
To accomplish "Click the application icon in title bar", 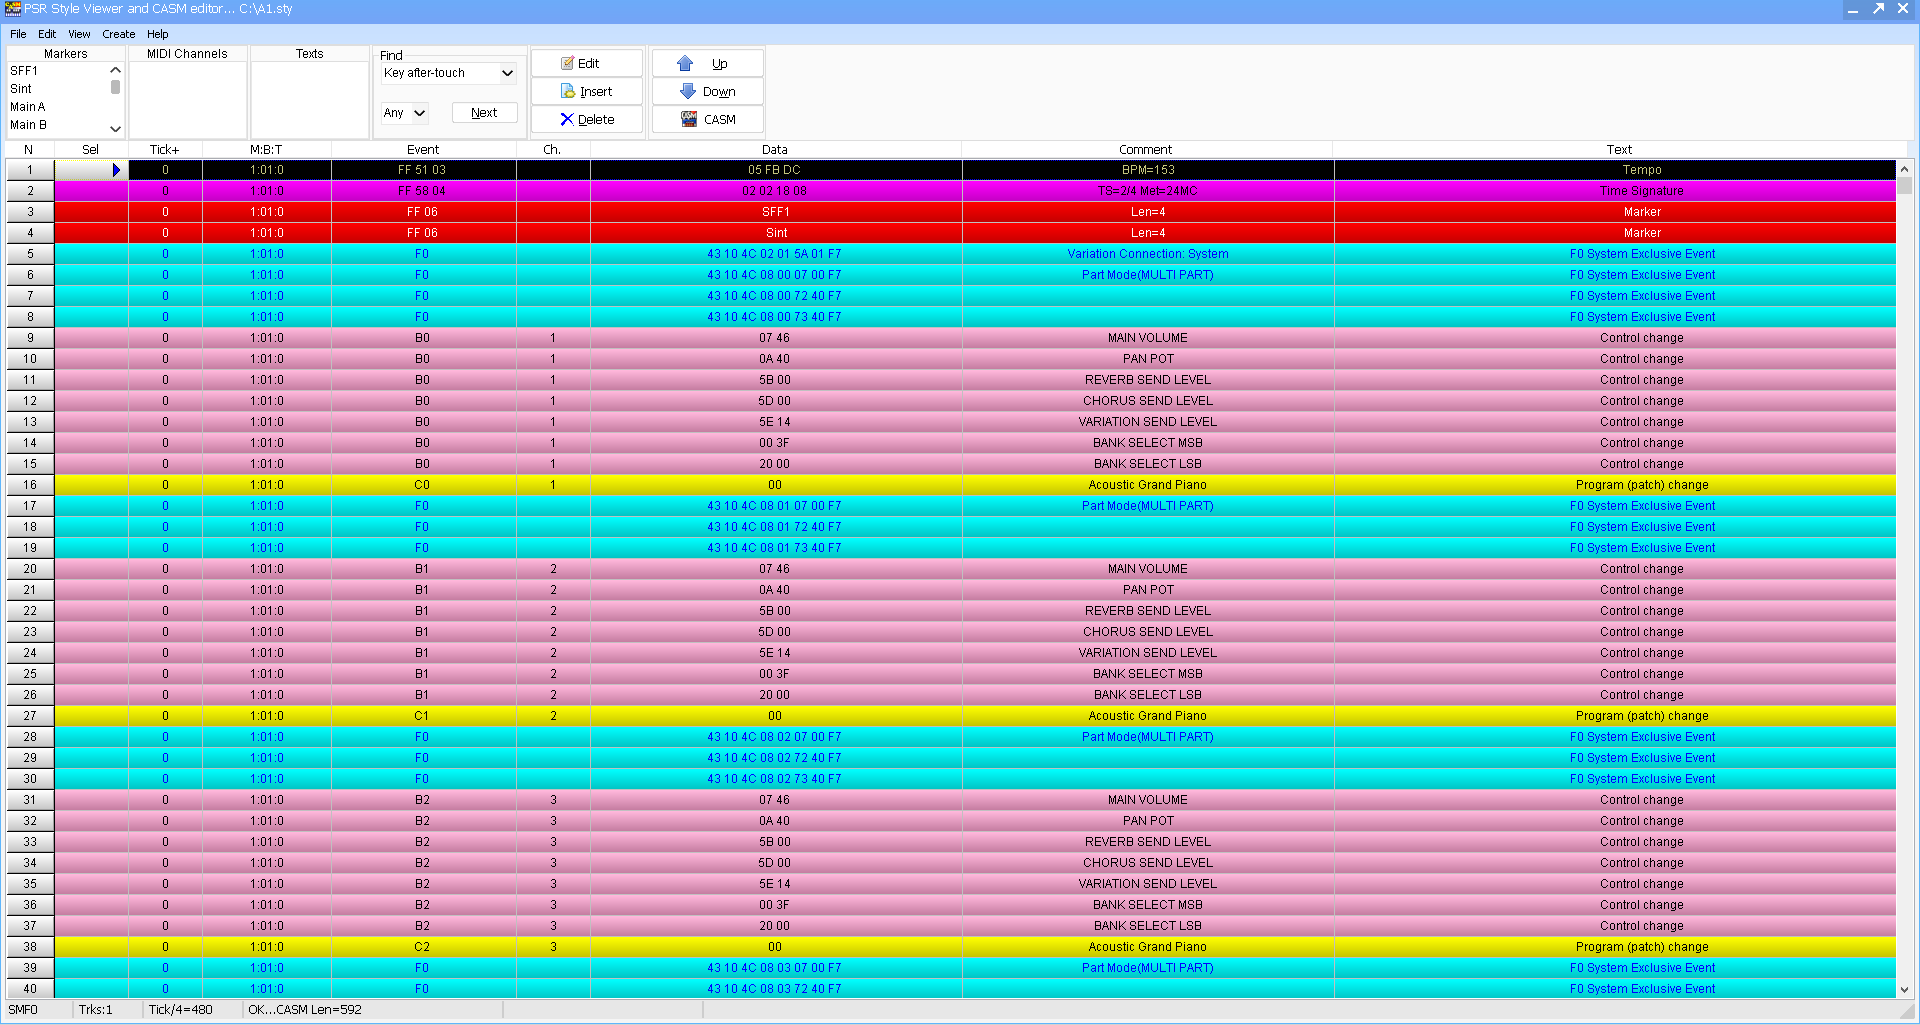I will [12, 9].
